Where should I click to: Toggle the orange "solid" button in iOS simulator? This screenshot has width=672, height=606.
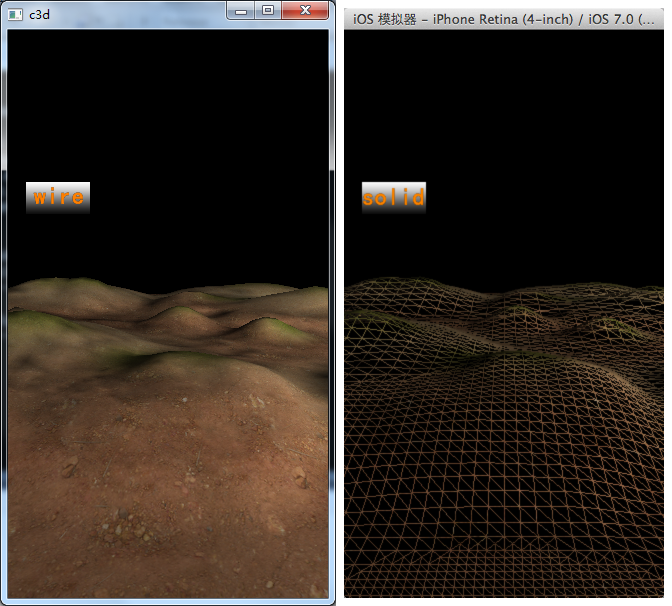[x=394, y=198]
